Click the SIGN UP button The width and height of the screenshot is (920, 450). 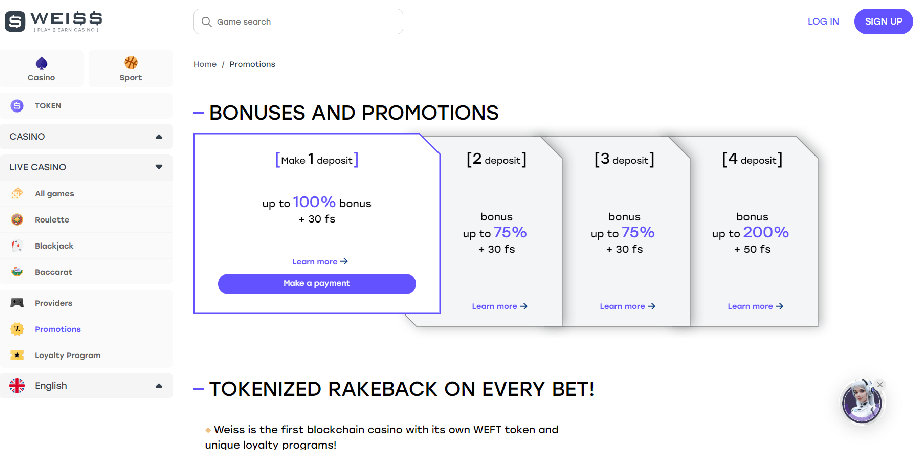point(883,21)
